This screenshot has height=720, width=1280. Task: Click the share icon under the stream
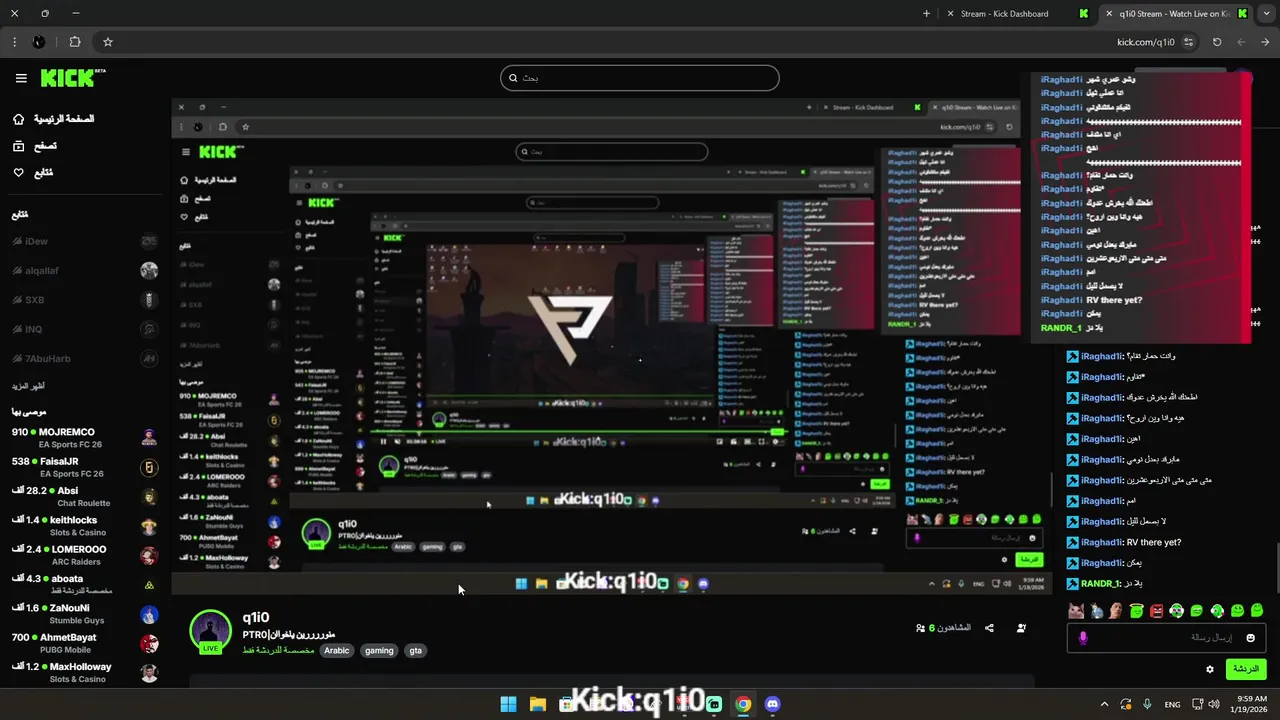pyautogui.click(x=989, y=628)
